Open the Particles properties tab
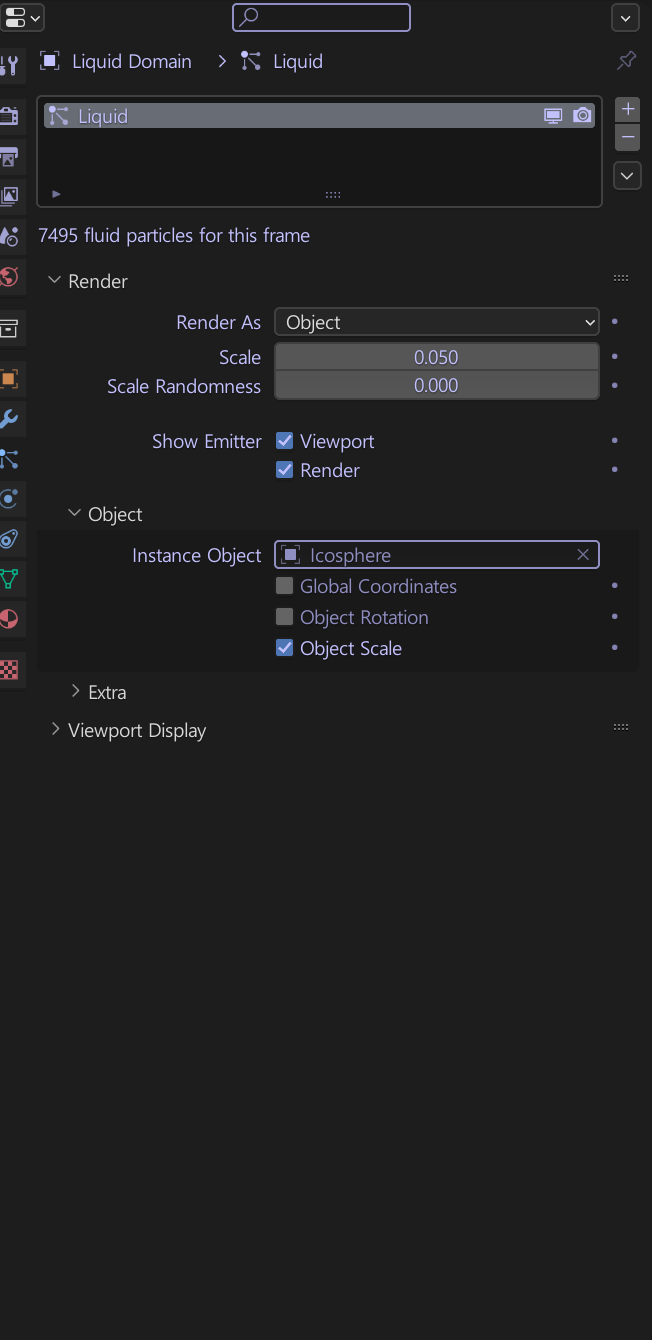The image size is (652, 1340). pos(9,459)
